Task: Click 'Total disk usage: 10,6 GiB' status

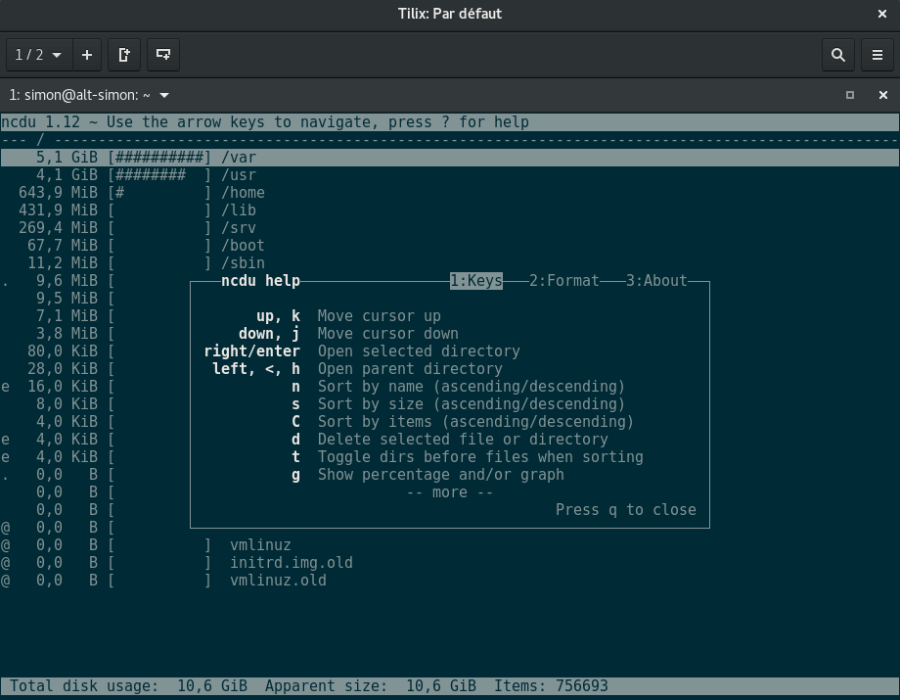Action: pyautogui.click(x=129, y=686)
